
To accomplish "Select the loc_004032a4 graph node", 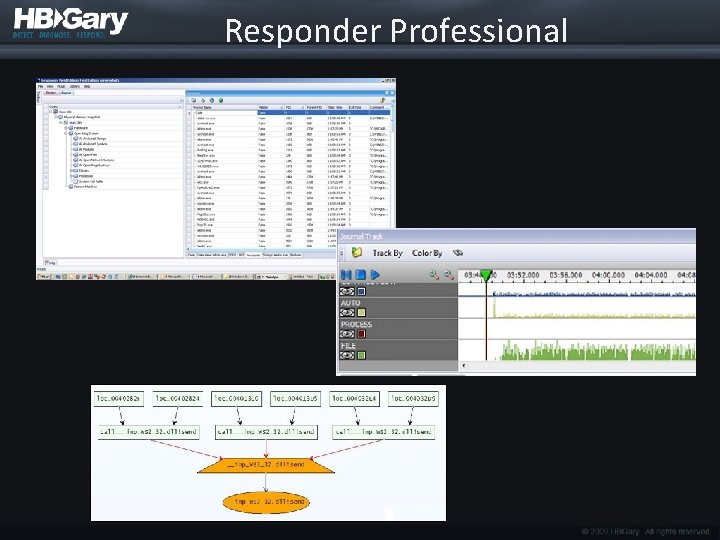I will [x=354, y=399].
